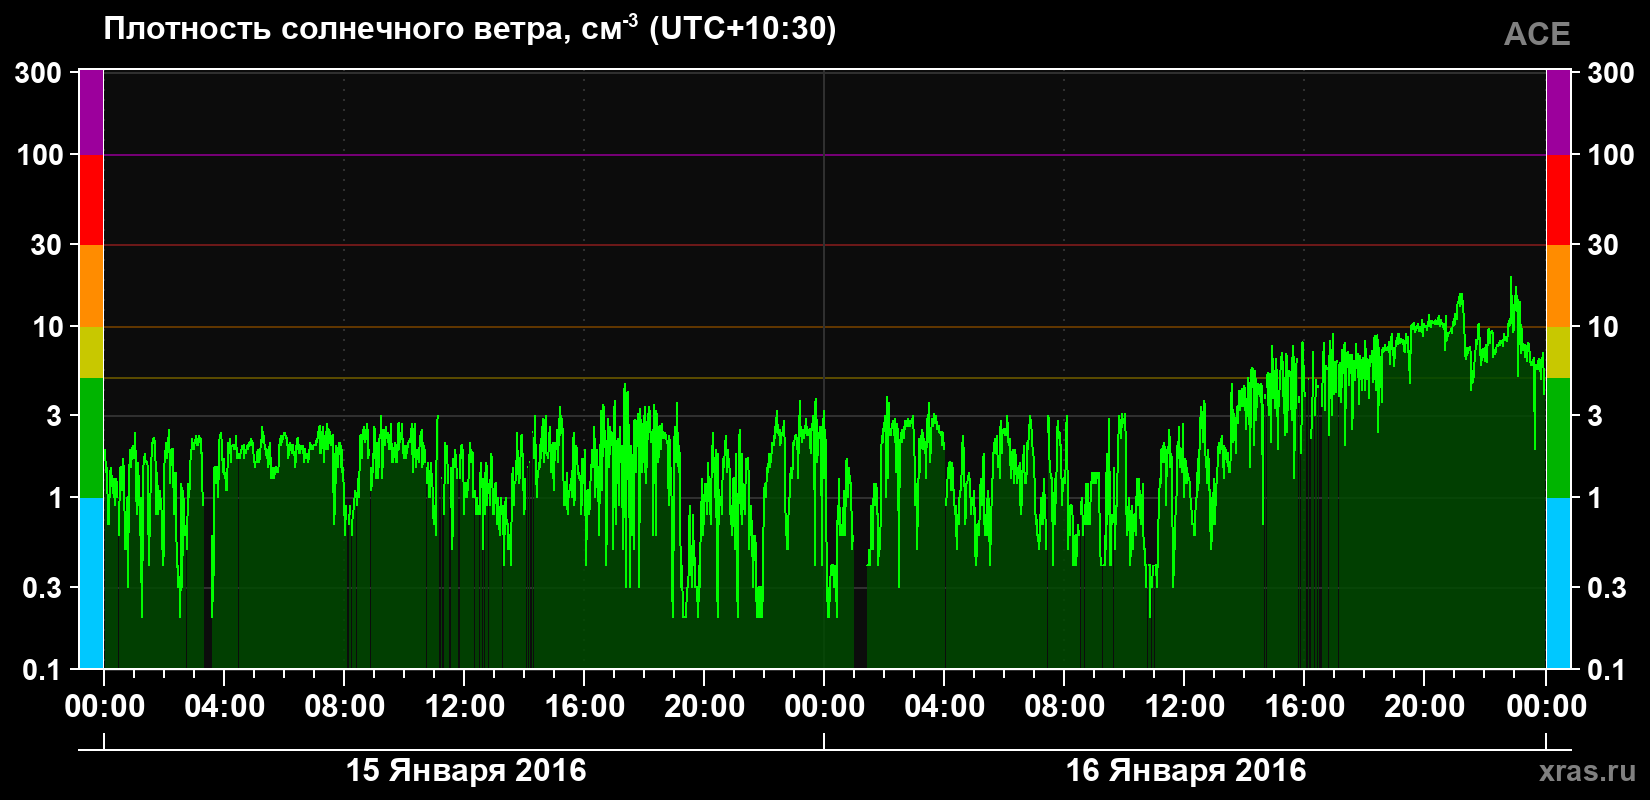Click the highest density peak near the end
The height and width of the screenshot is (800, 1650).
1511,279
